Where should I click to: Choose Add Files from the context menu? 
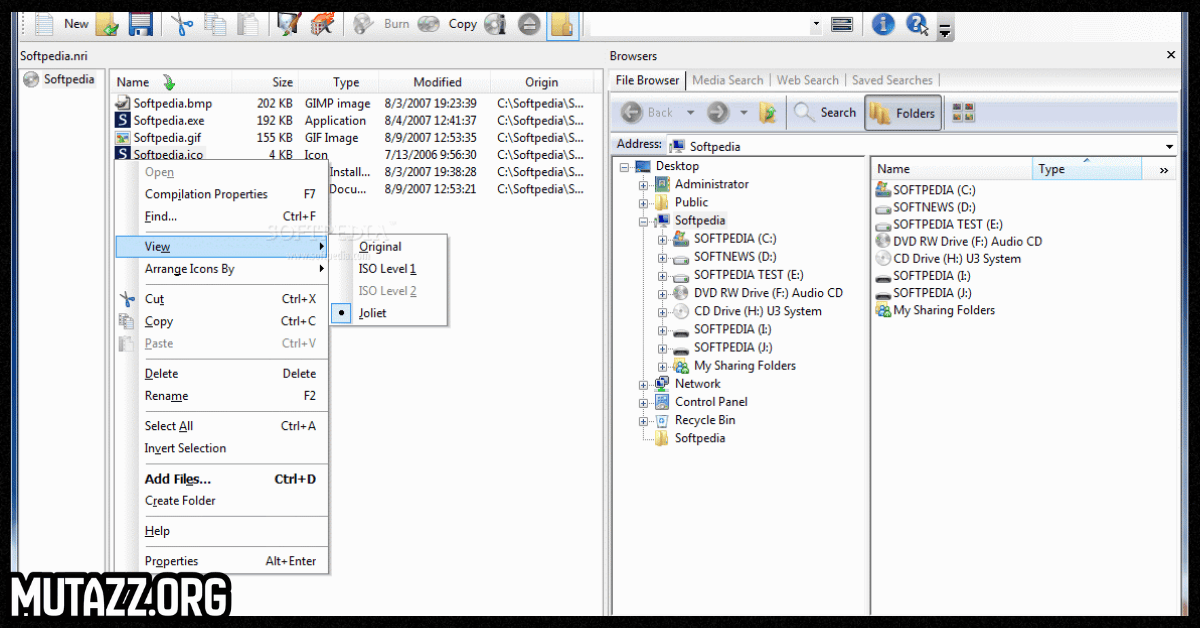[178, 479]
